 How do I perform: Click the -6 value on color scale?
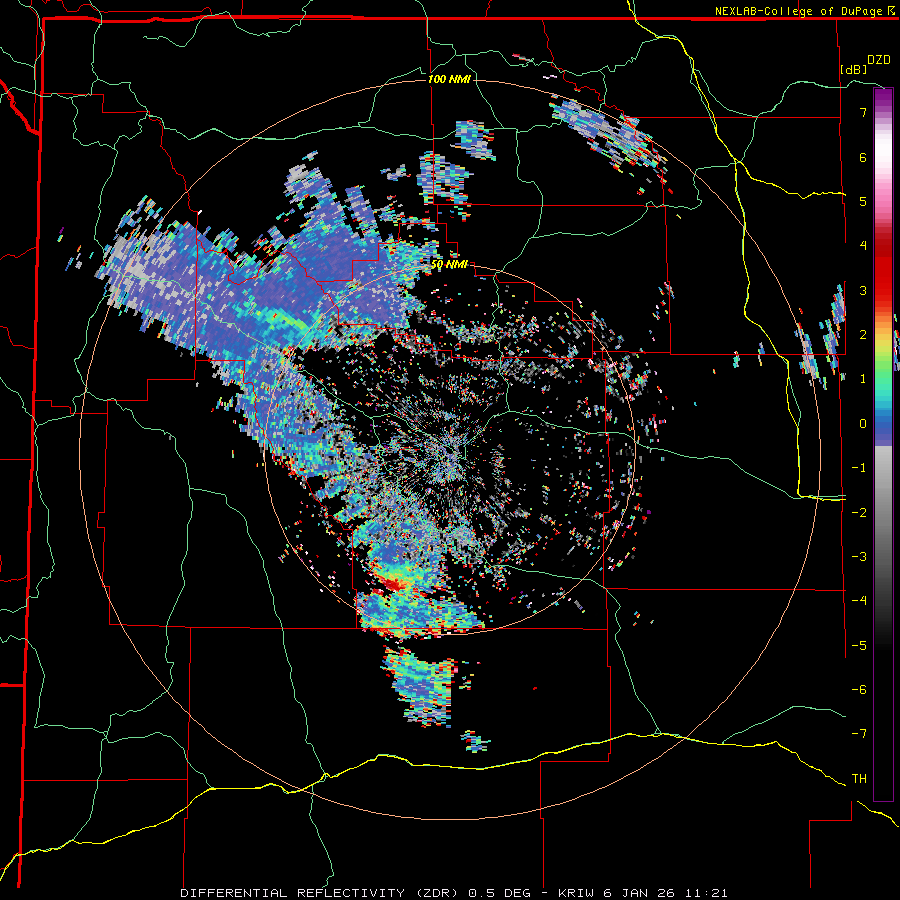(x=859, y=690)
